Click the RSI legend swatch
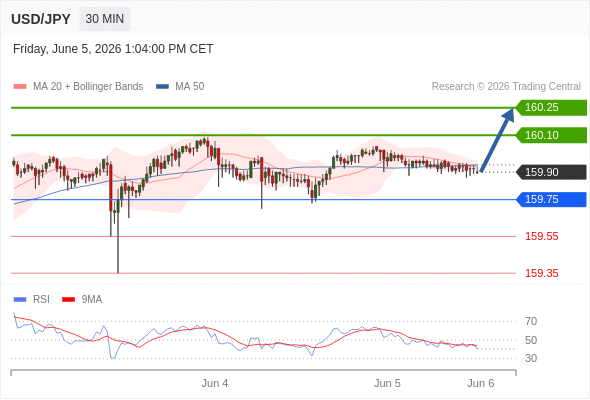590x400 pixels. [20, 300]
